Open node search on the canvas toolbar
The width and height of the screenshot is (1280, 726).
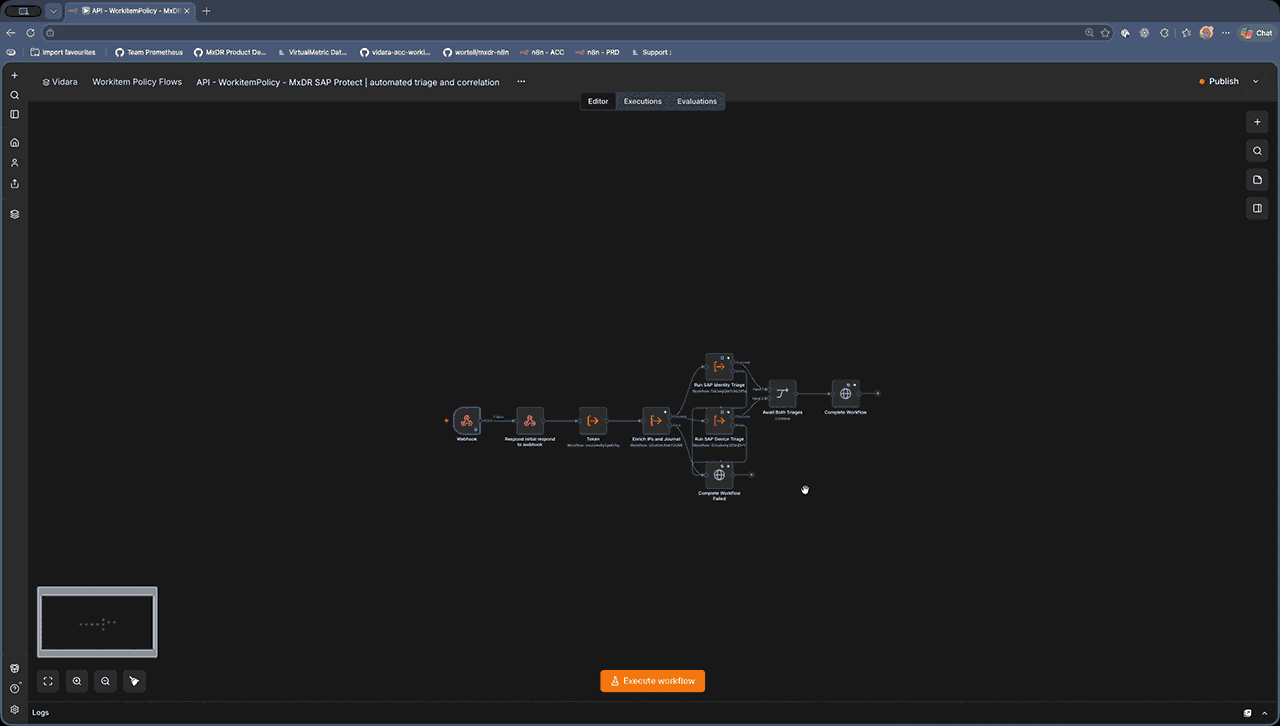pyautogui.click(x=1257, y=151)
